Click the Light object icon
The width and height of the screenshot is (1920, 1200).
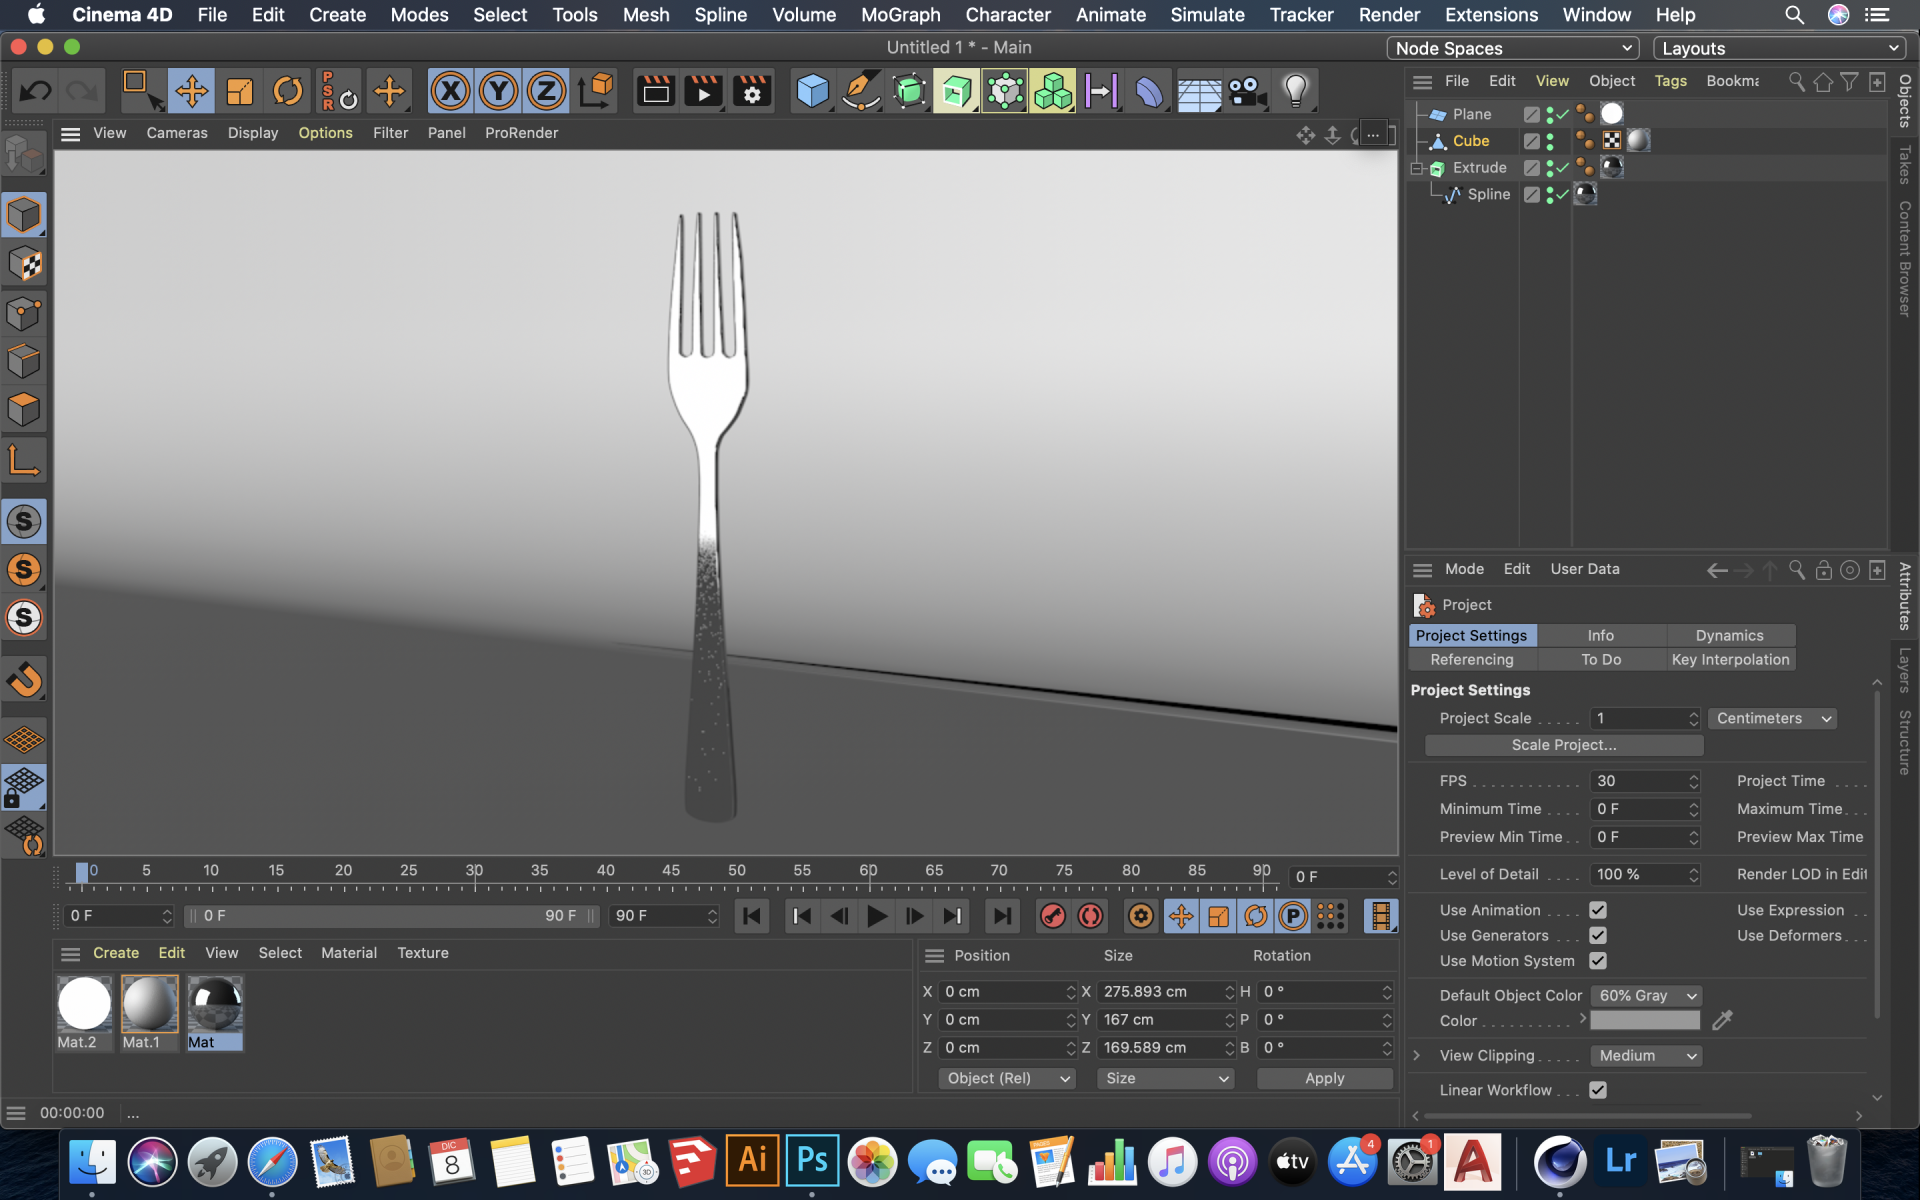1295,92
